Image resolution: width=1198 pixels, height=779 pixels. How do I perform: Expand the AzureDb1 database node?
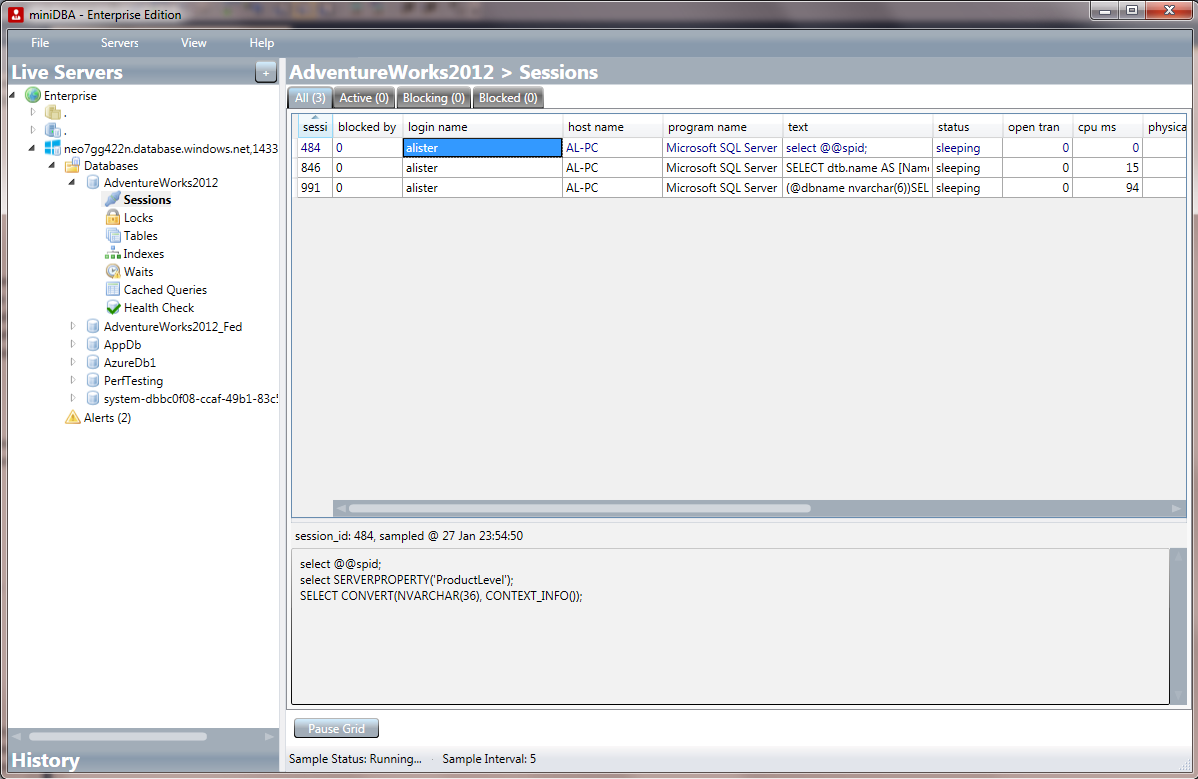point(73,363)
